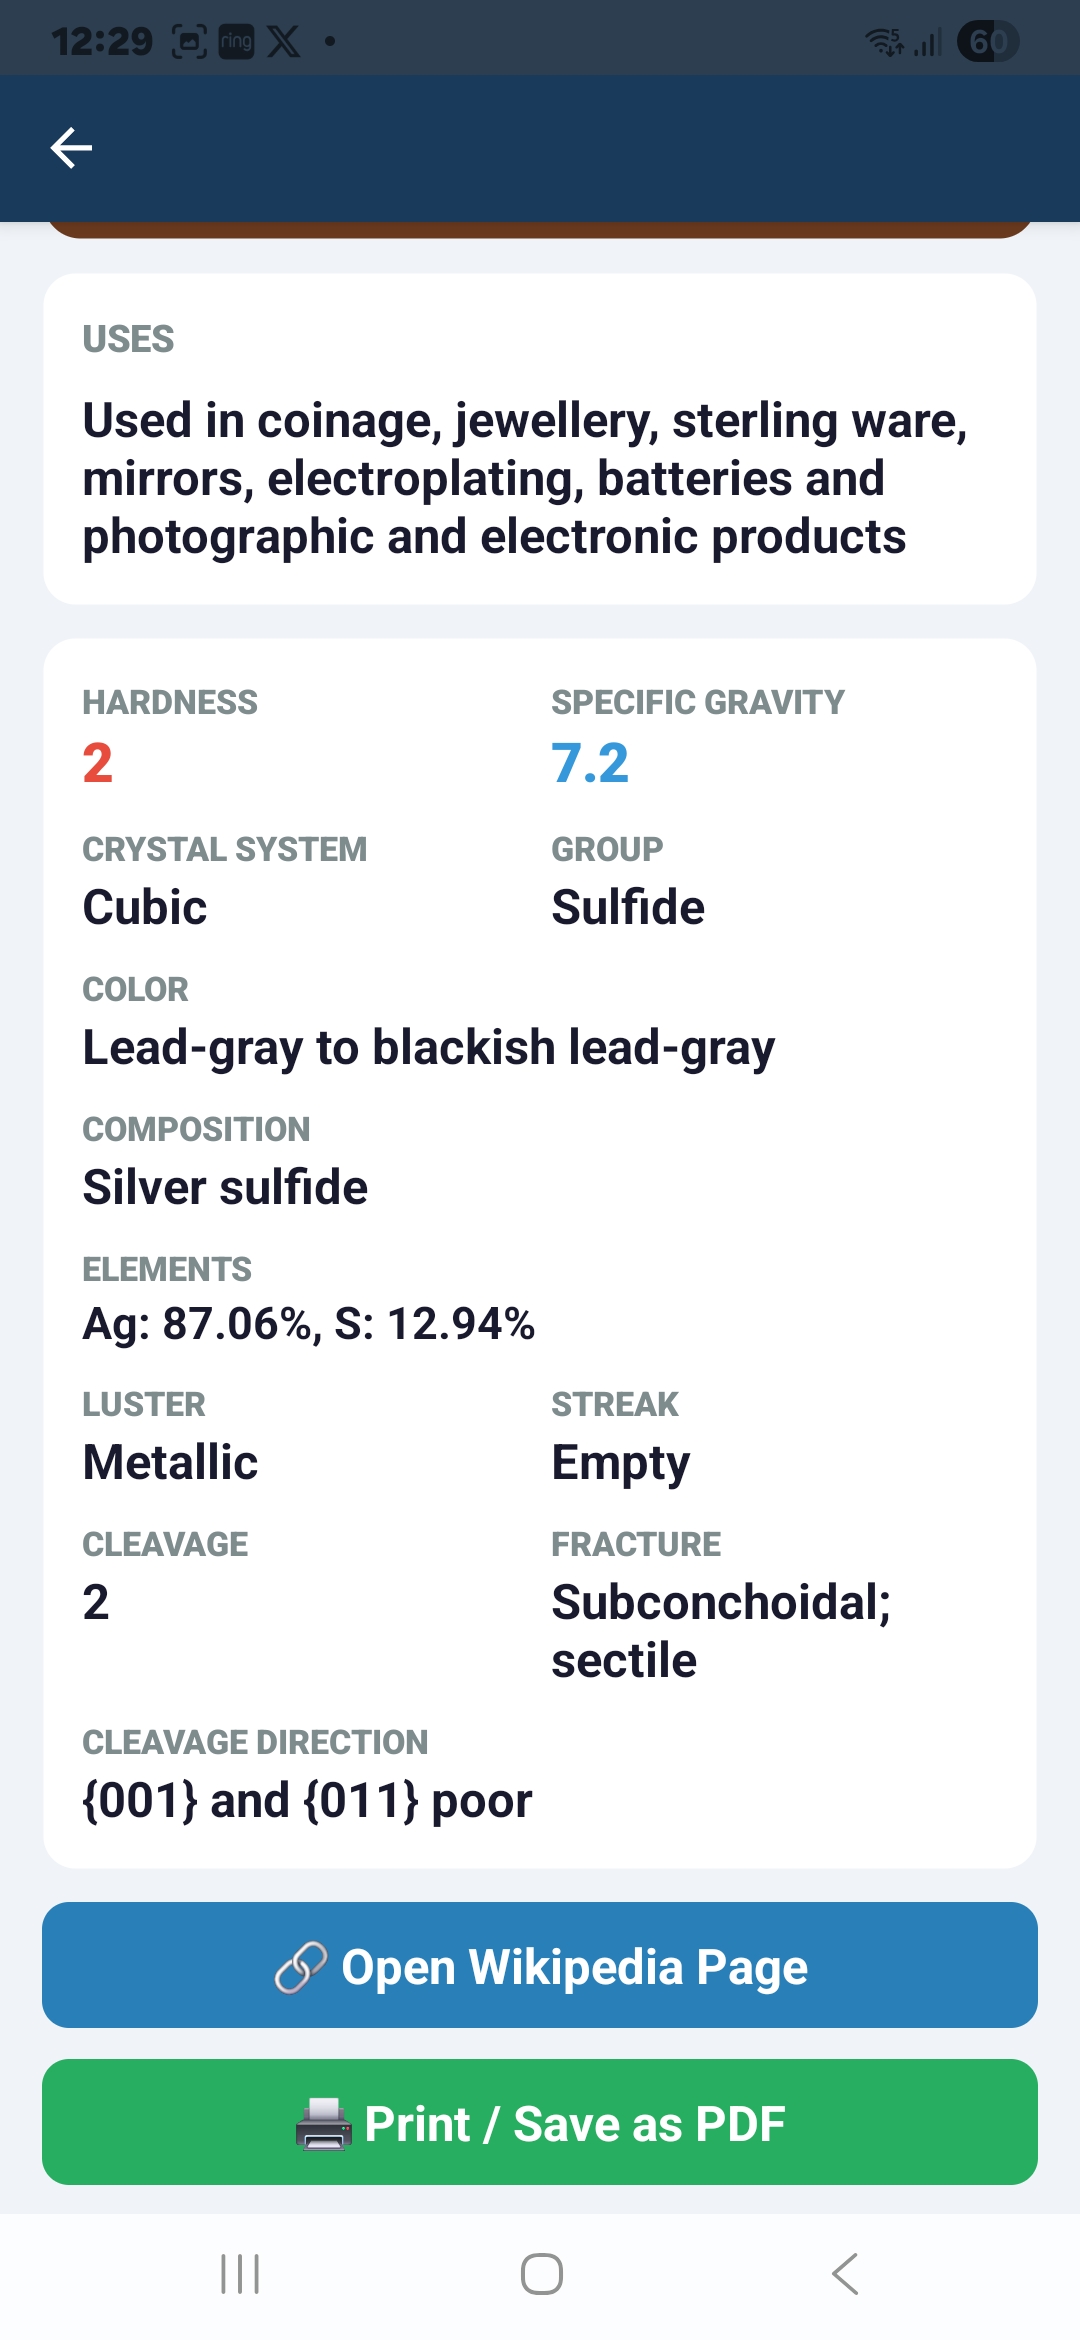The height and width of the screenshot is (2340, 1080).
Task: Tap the Silver sulfide composition text
Action: point(225,1187)
